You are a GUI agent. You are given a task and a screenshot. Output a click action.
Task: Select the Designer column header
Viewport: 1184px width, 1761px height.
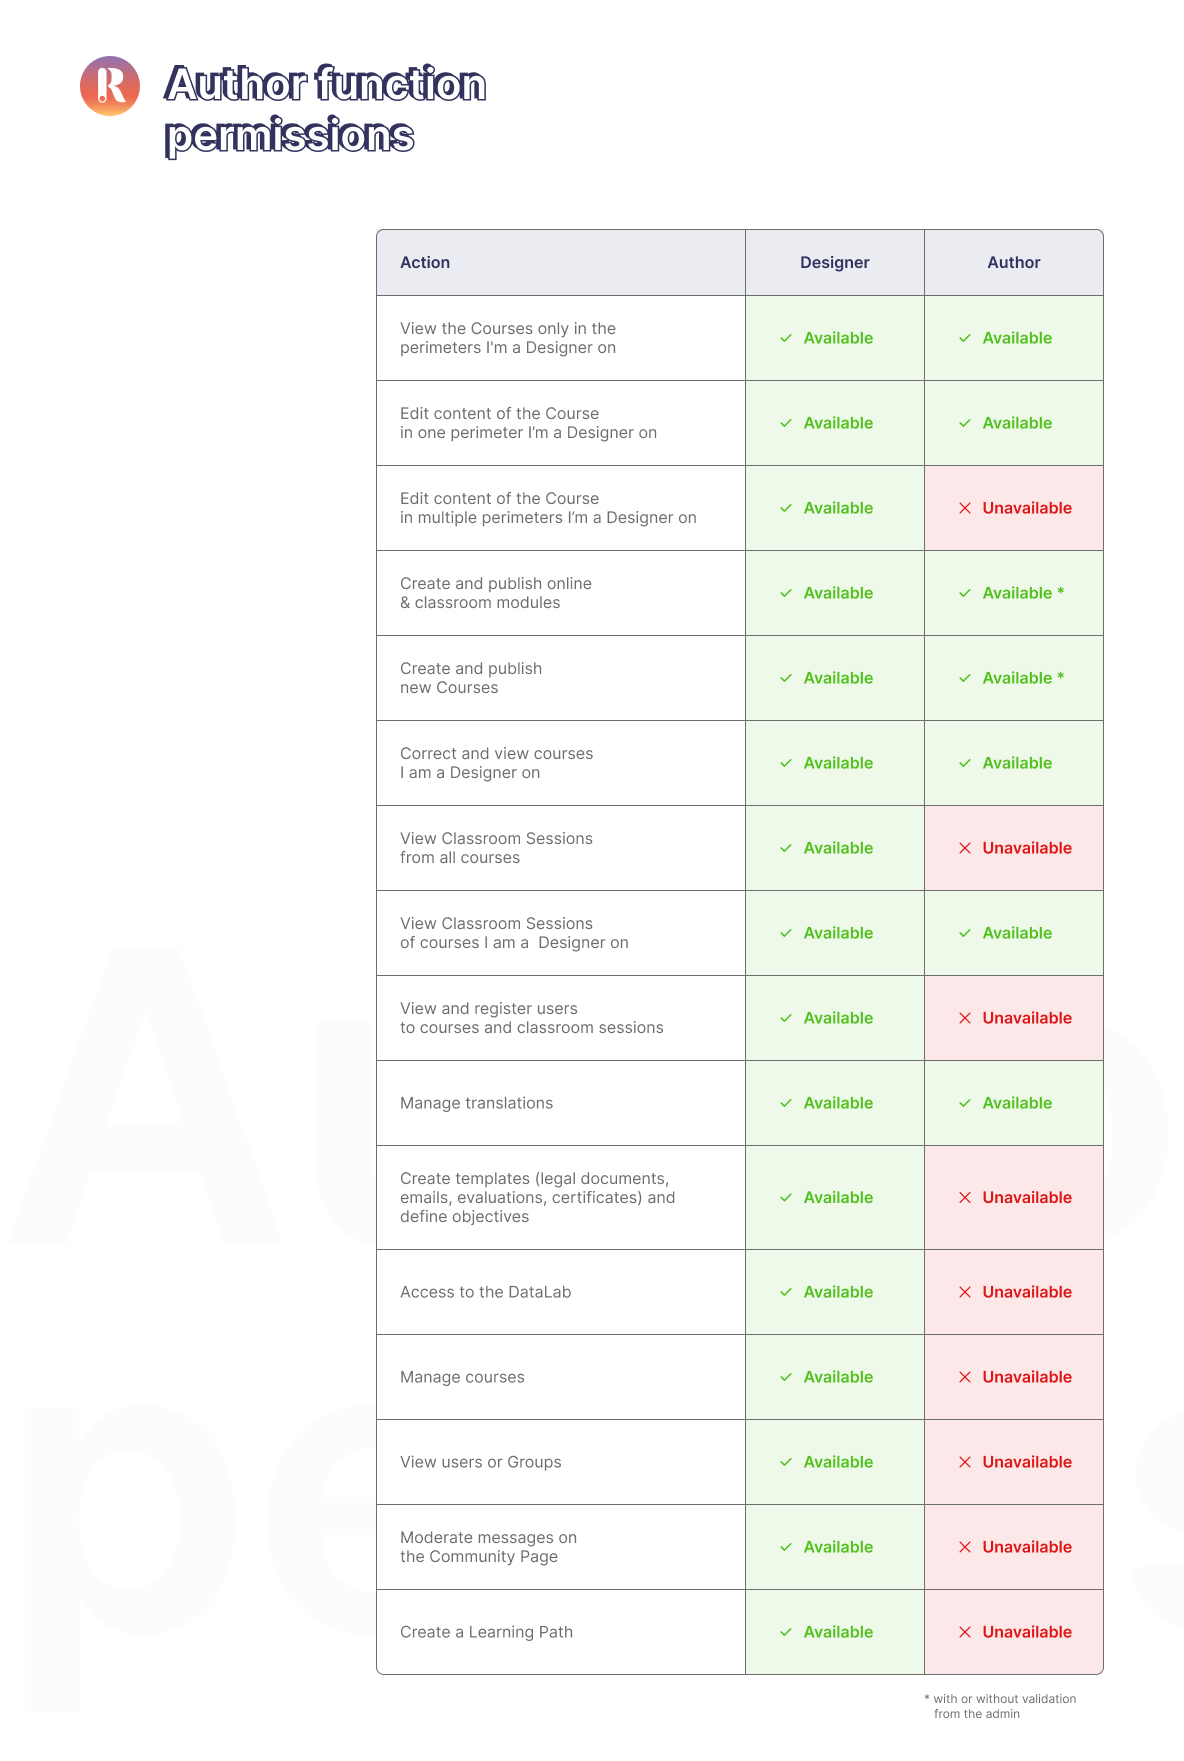834,262
